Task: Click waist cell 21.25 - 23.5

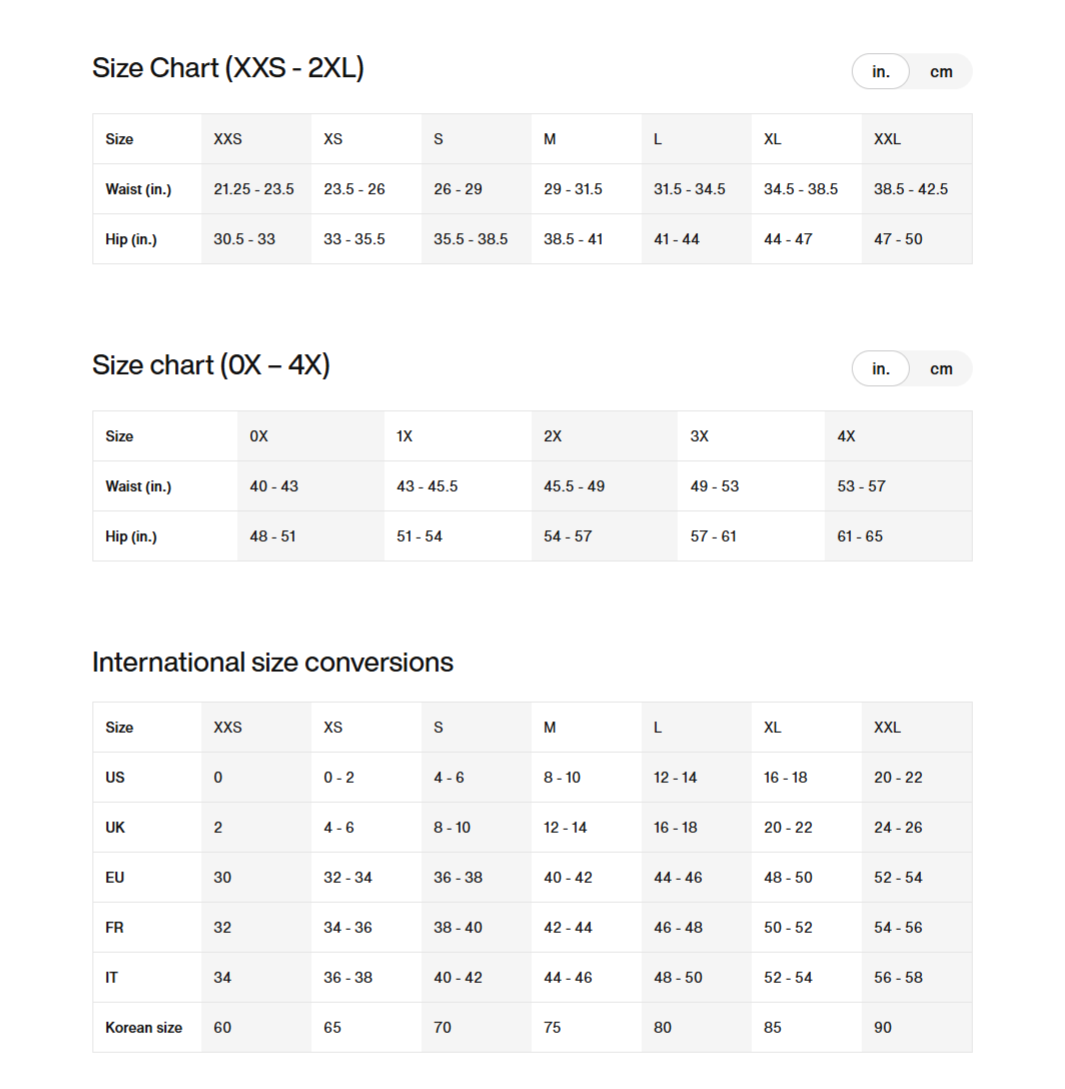Action: point(254,189)
